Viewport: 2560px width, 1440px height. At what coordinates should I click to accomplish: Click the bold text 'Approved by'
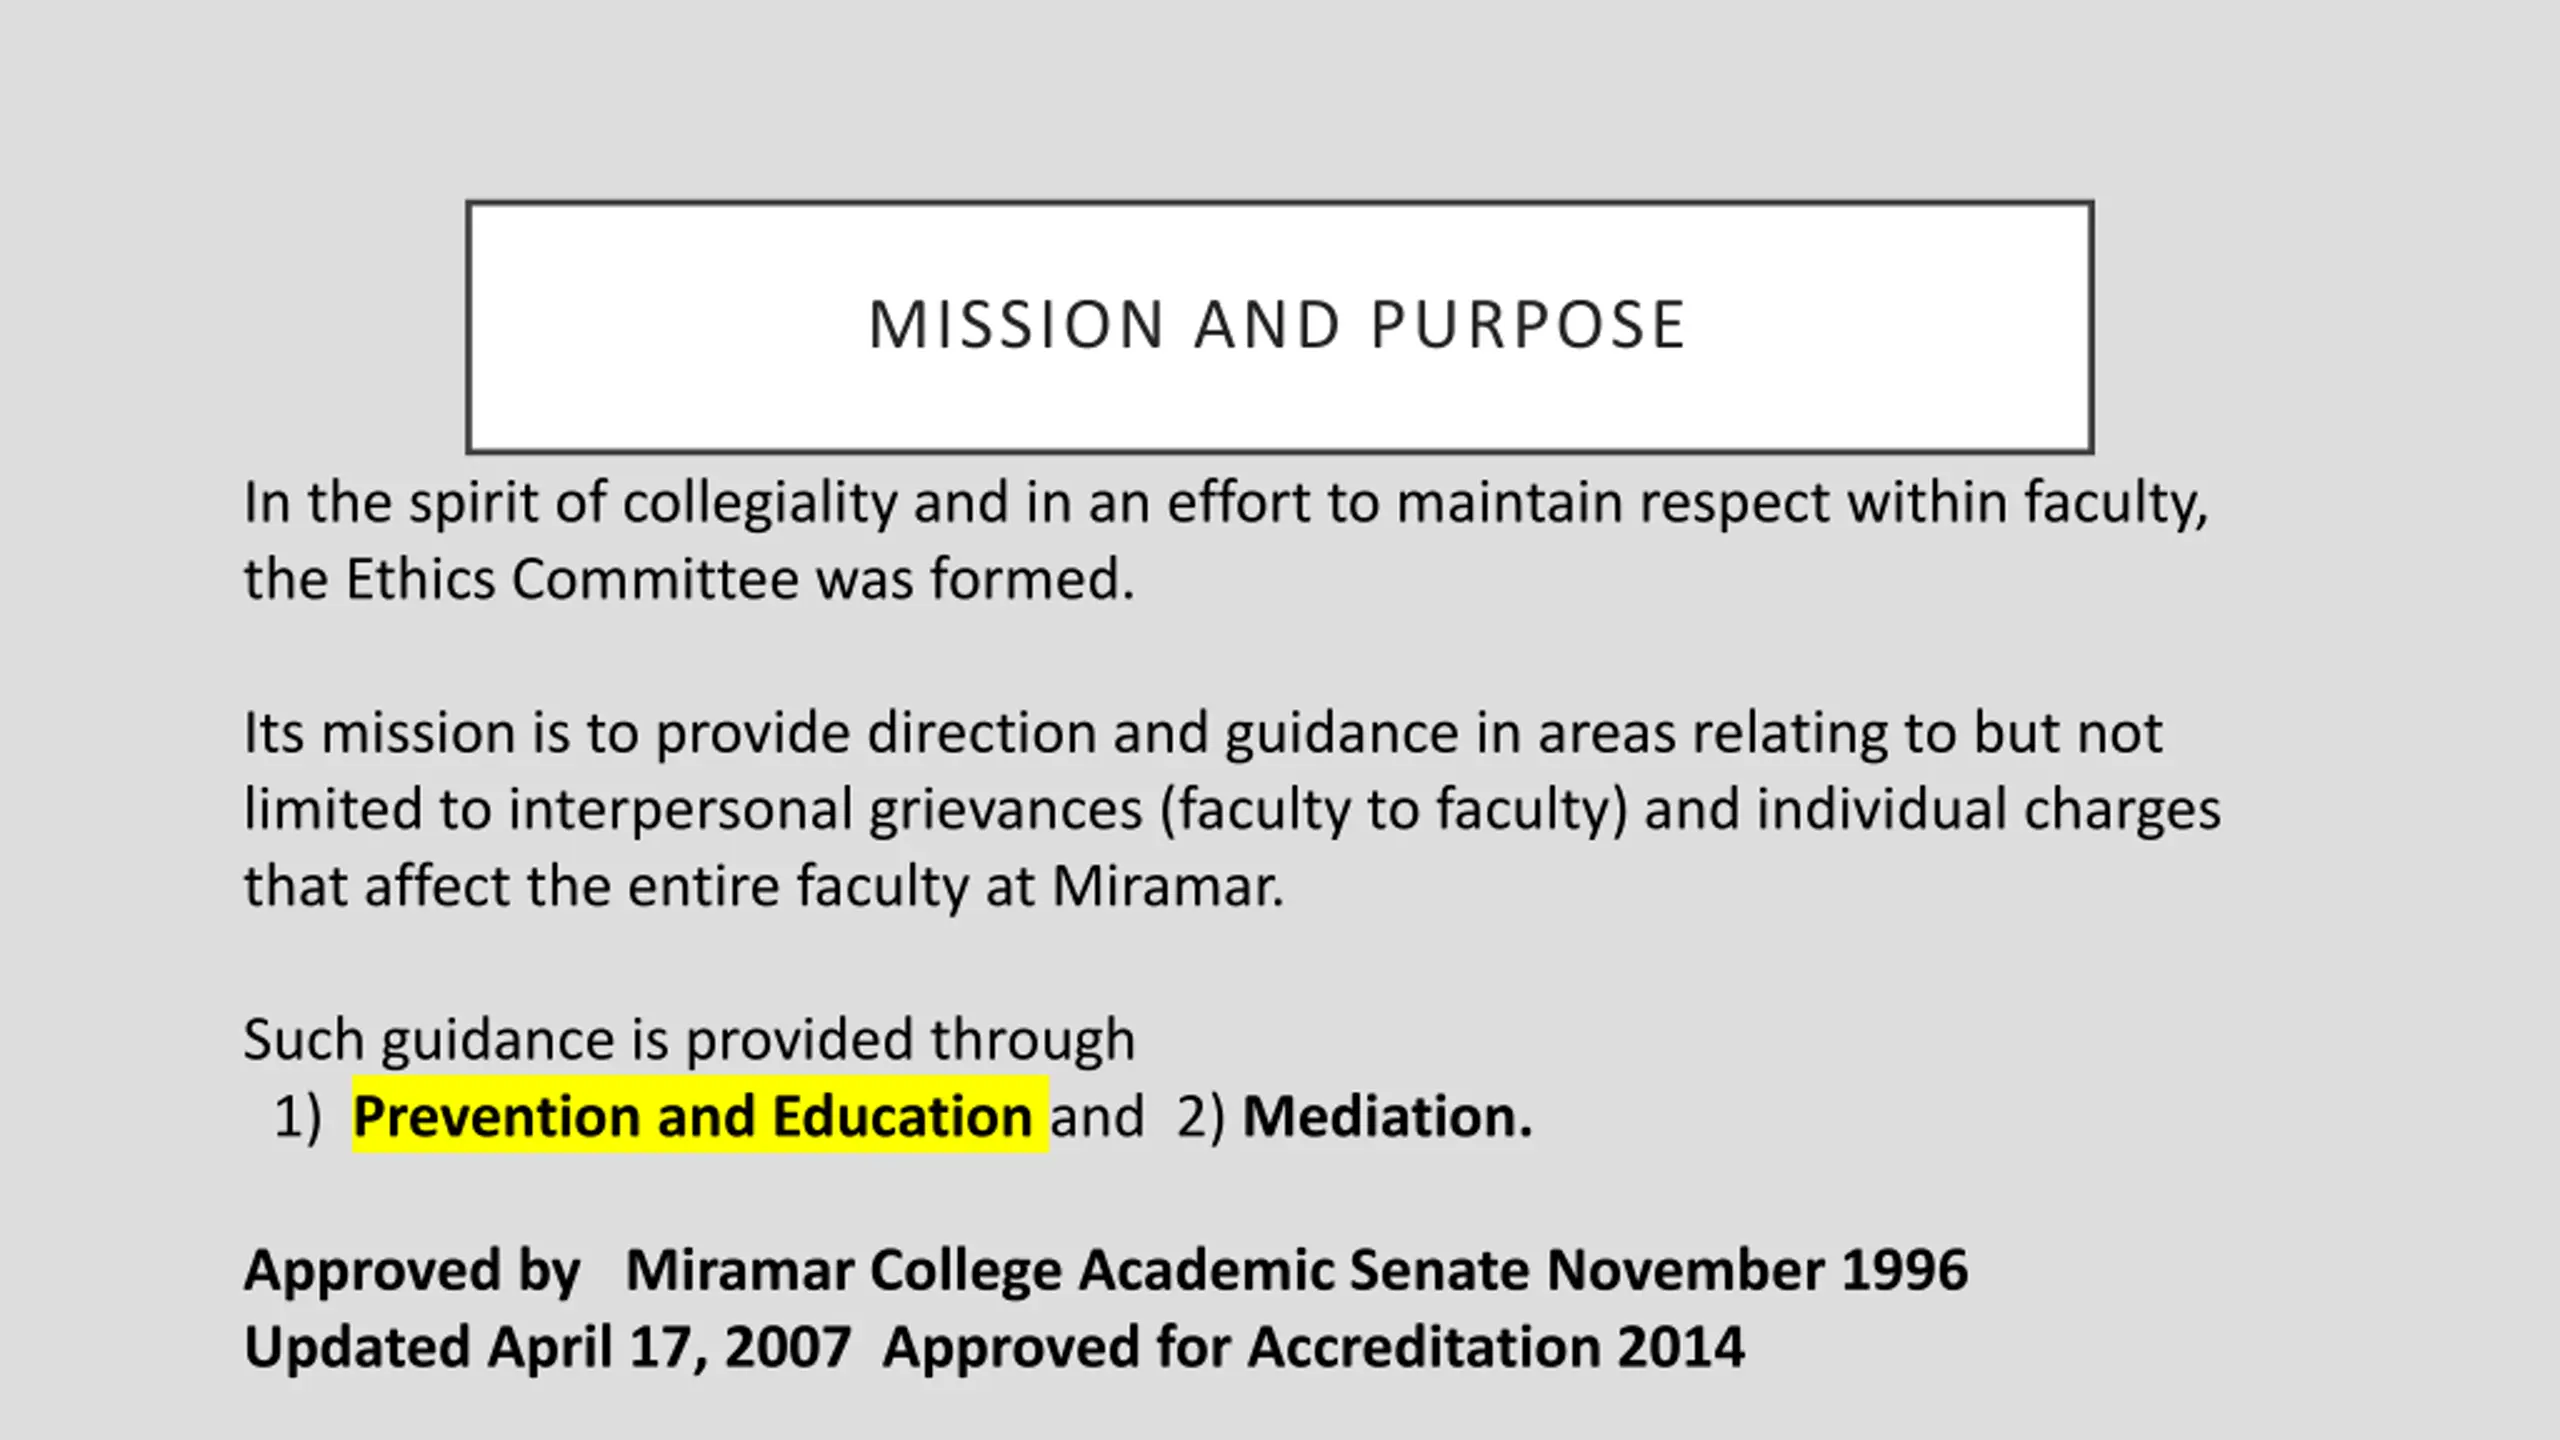[x=412, y=1270]
